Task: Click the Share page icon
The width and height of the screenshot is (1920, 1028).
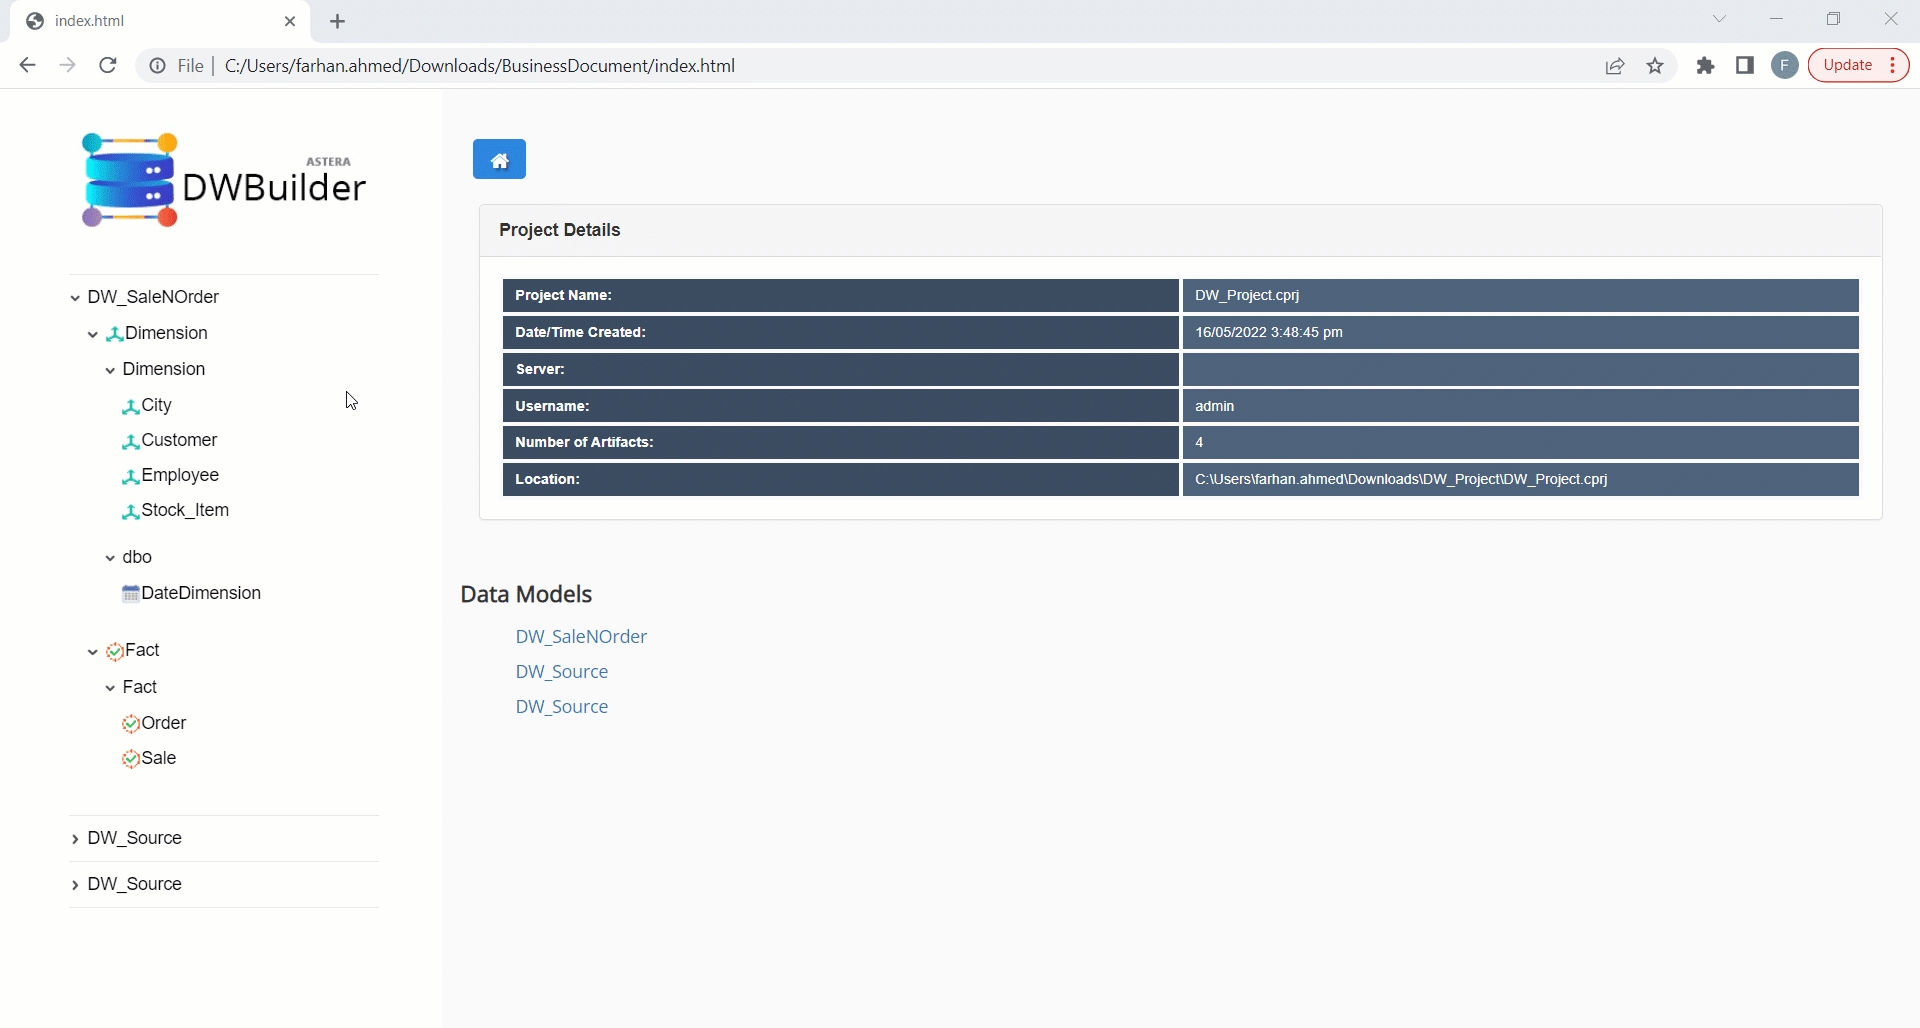Action: [x=1615, y=66]
